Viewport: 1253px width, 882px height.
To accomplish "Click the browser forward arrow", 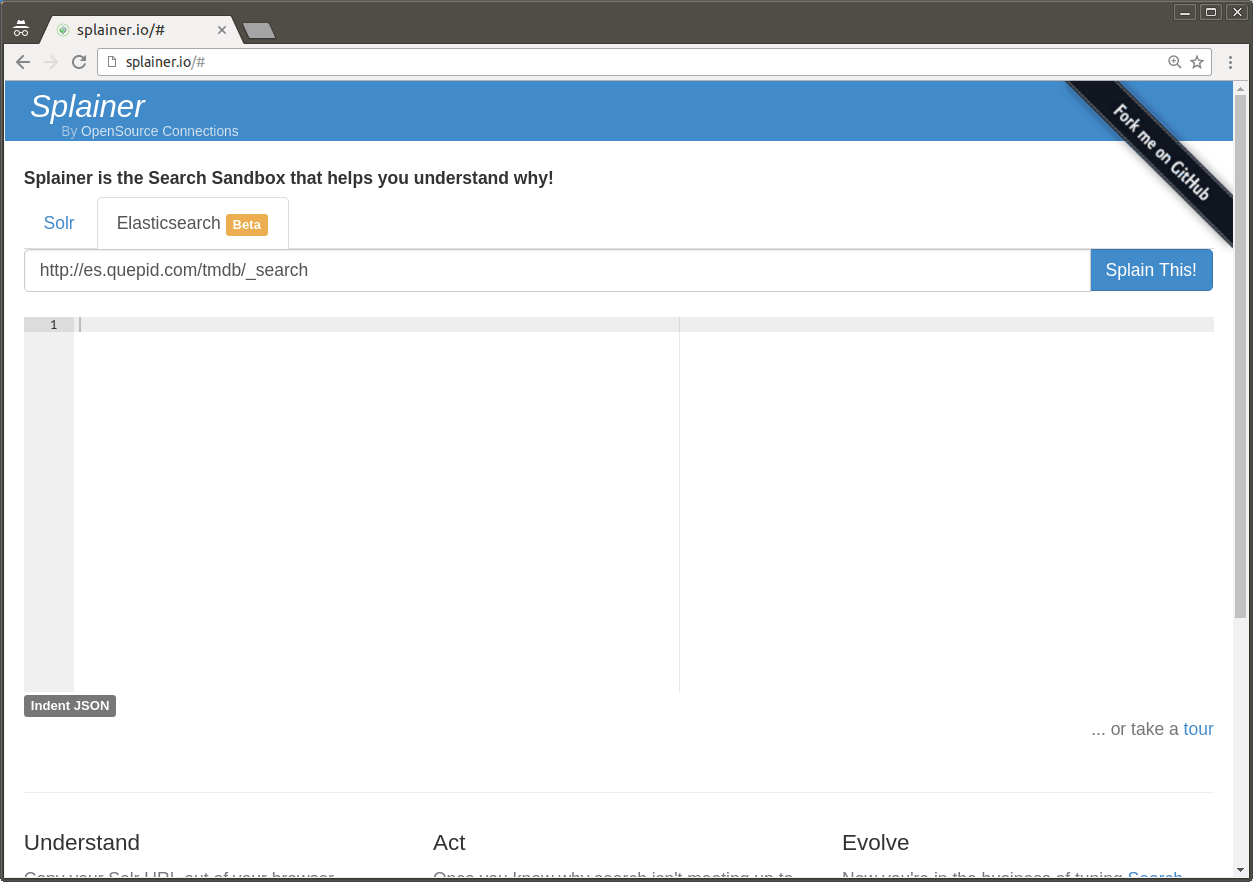I will coord(51,62).
